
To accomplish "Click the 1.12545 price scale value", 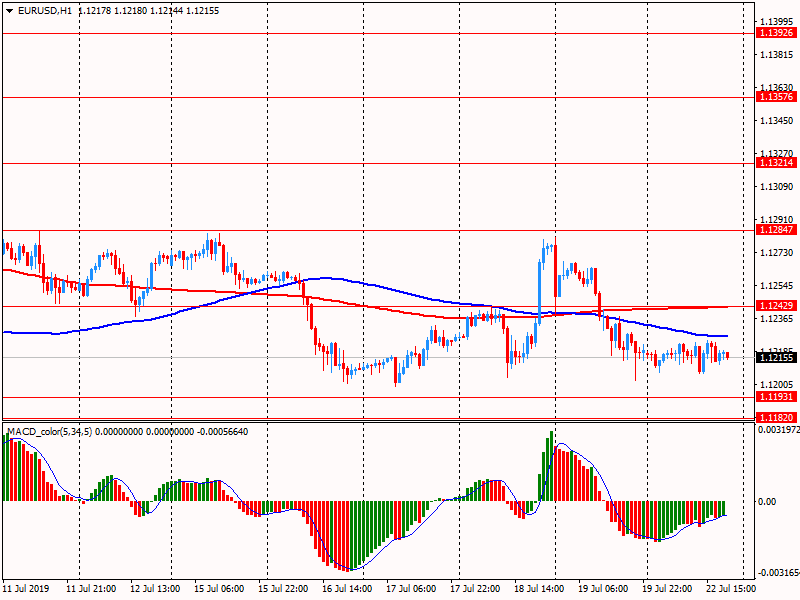I will pos(777,286).
